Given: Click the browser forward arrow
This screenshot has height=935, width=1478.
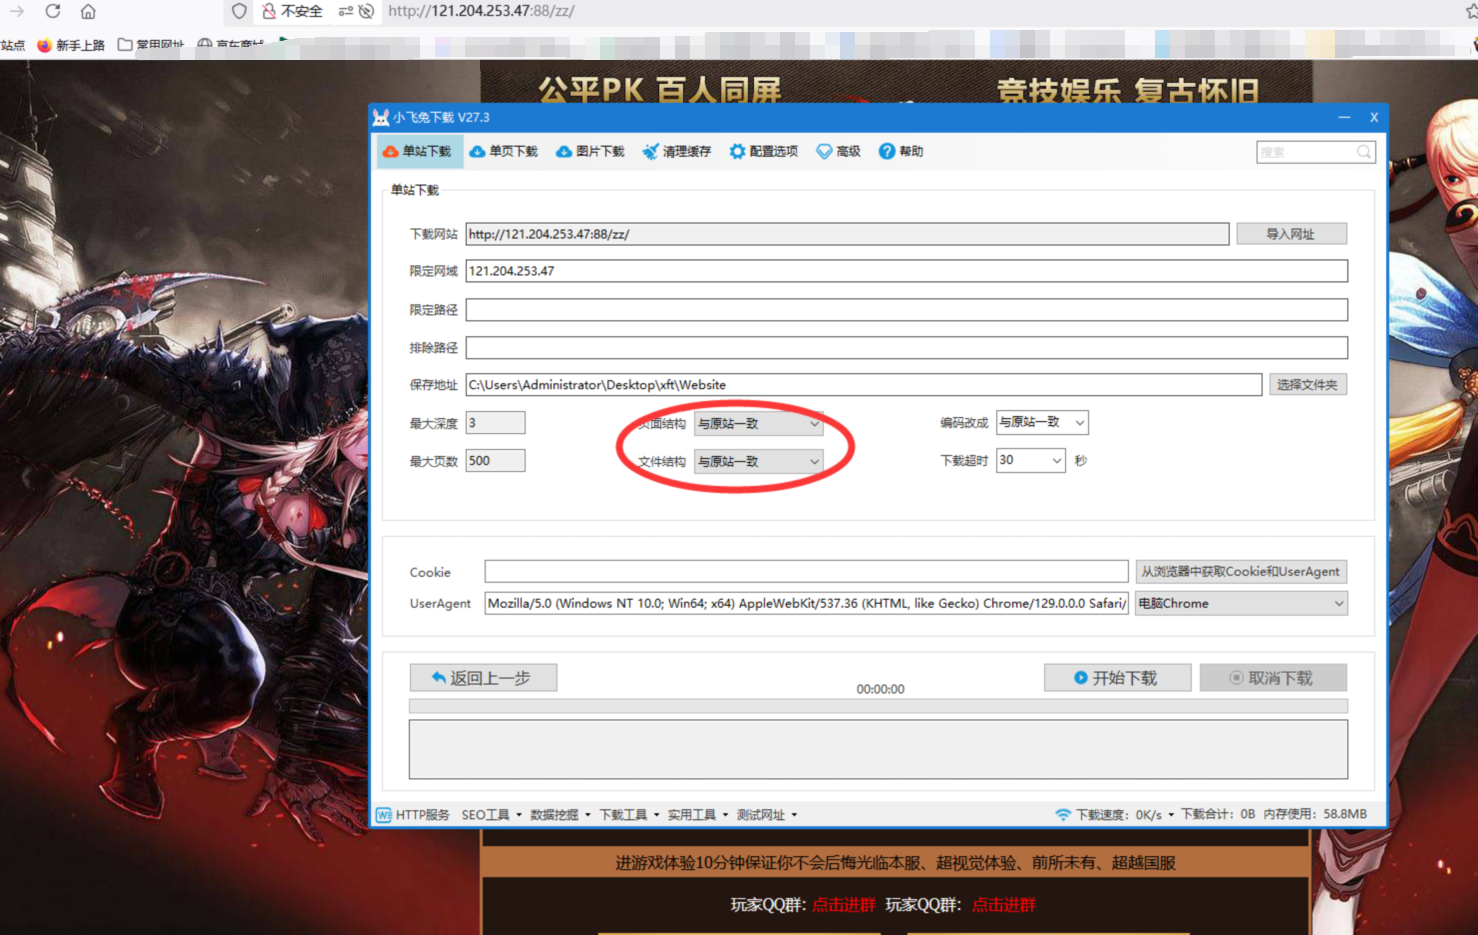Looking at the screenshot, I should (x=17, y=11).
